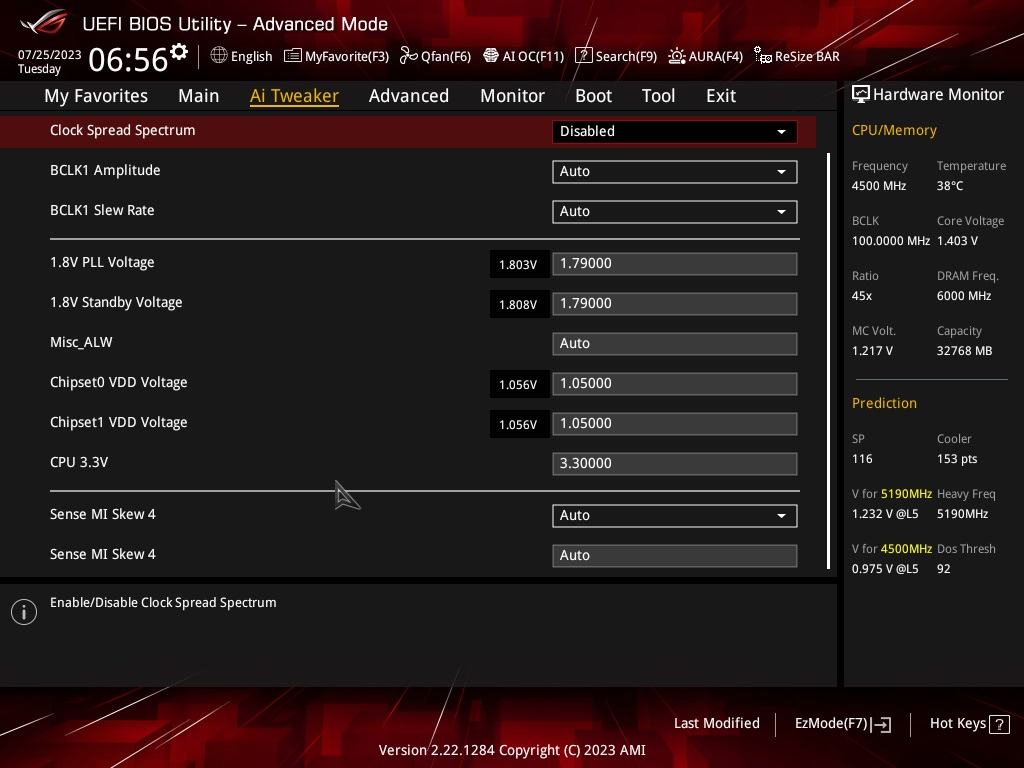Screen dimensions: 1024x768
Task: Click the info circle icon
Action: click(x=24, y=612)
